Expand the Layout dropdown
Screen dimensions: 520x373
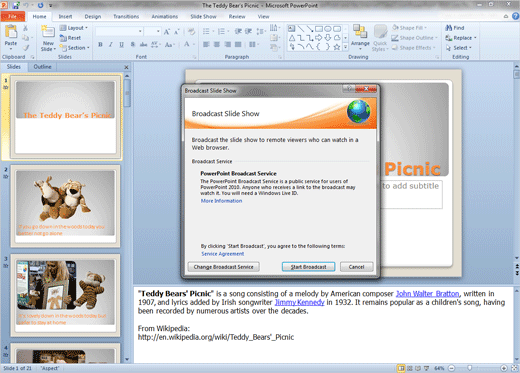tap(74, 28)
